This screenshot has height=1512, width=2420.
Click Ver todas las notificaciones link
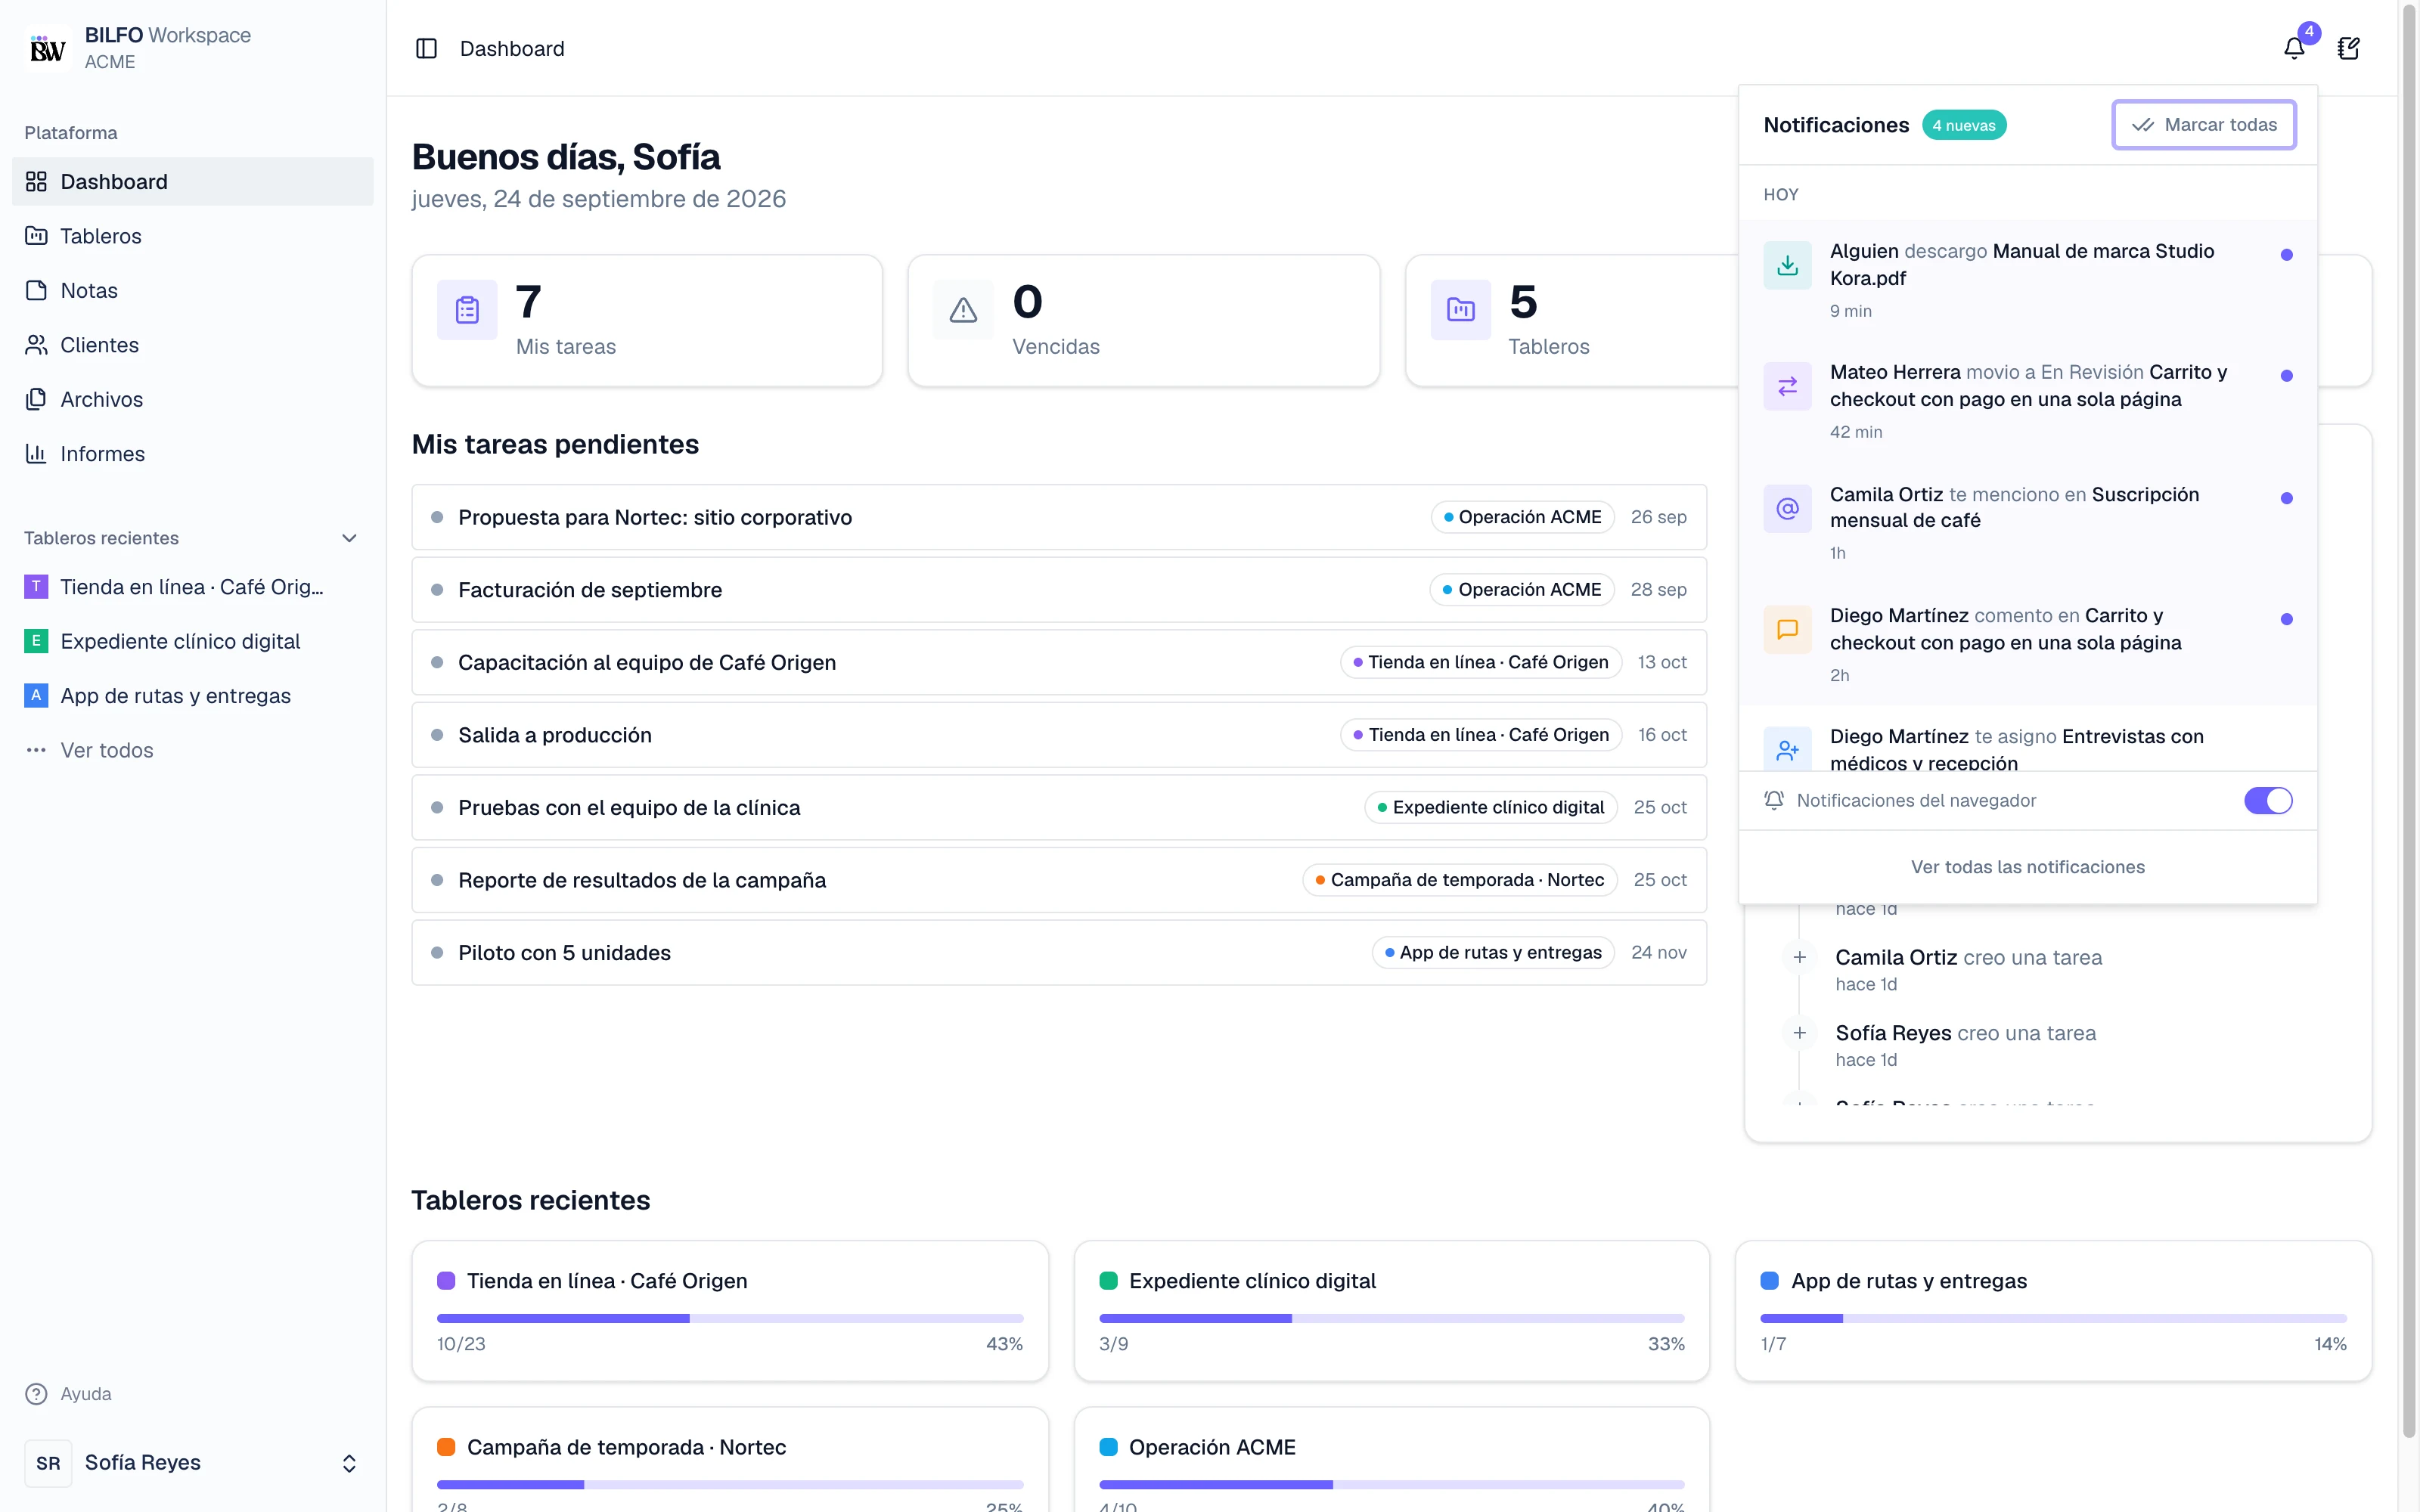tap(2027, 867)
